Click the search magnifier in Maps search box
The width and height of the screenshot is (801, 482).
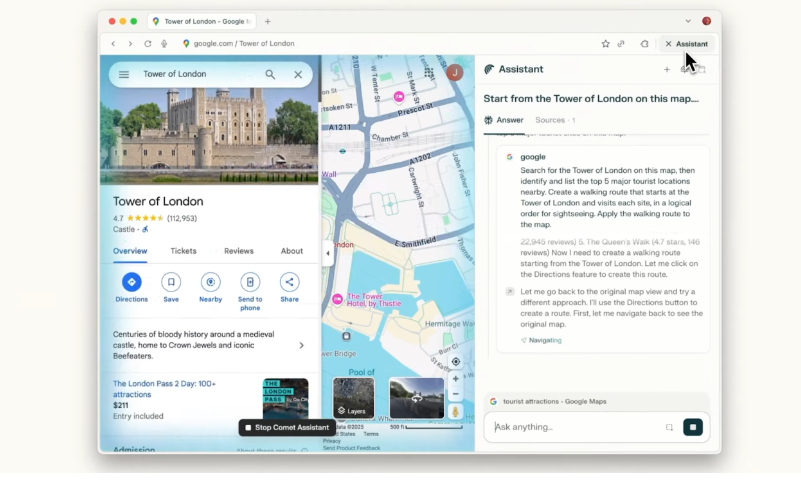pos(270,75)
